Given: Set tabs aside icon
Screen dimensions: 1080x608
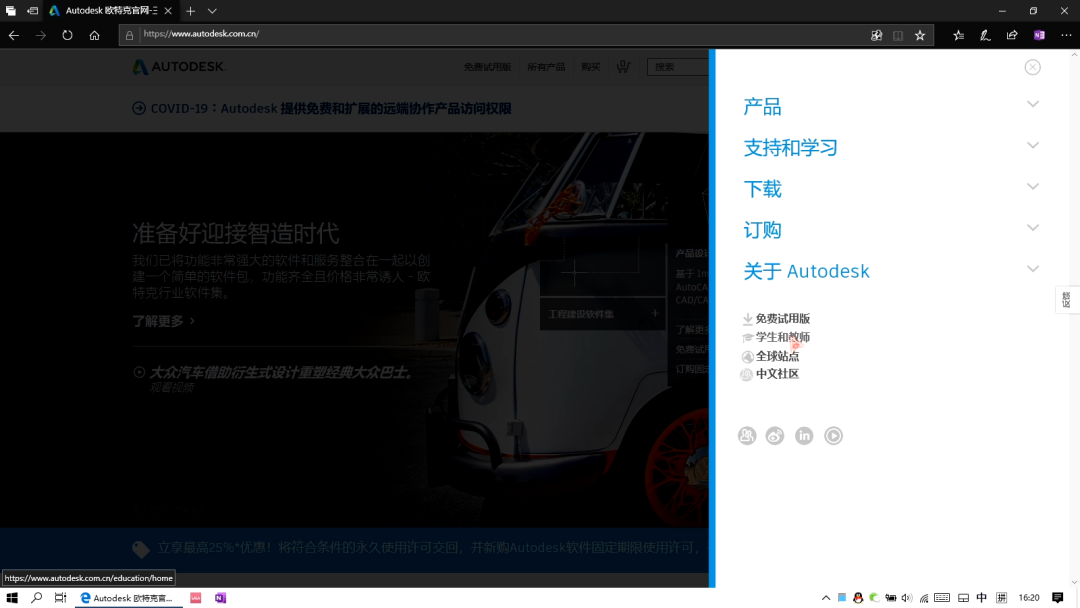Looking at the screenshot, I should pyautogui.click(x=32, y=11).
